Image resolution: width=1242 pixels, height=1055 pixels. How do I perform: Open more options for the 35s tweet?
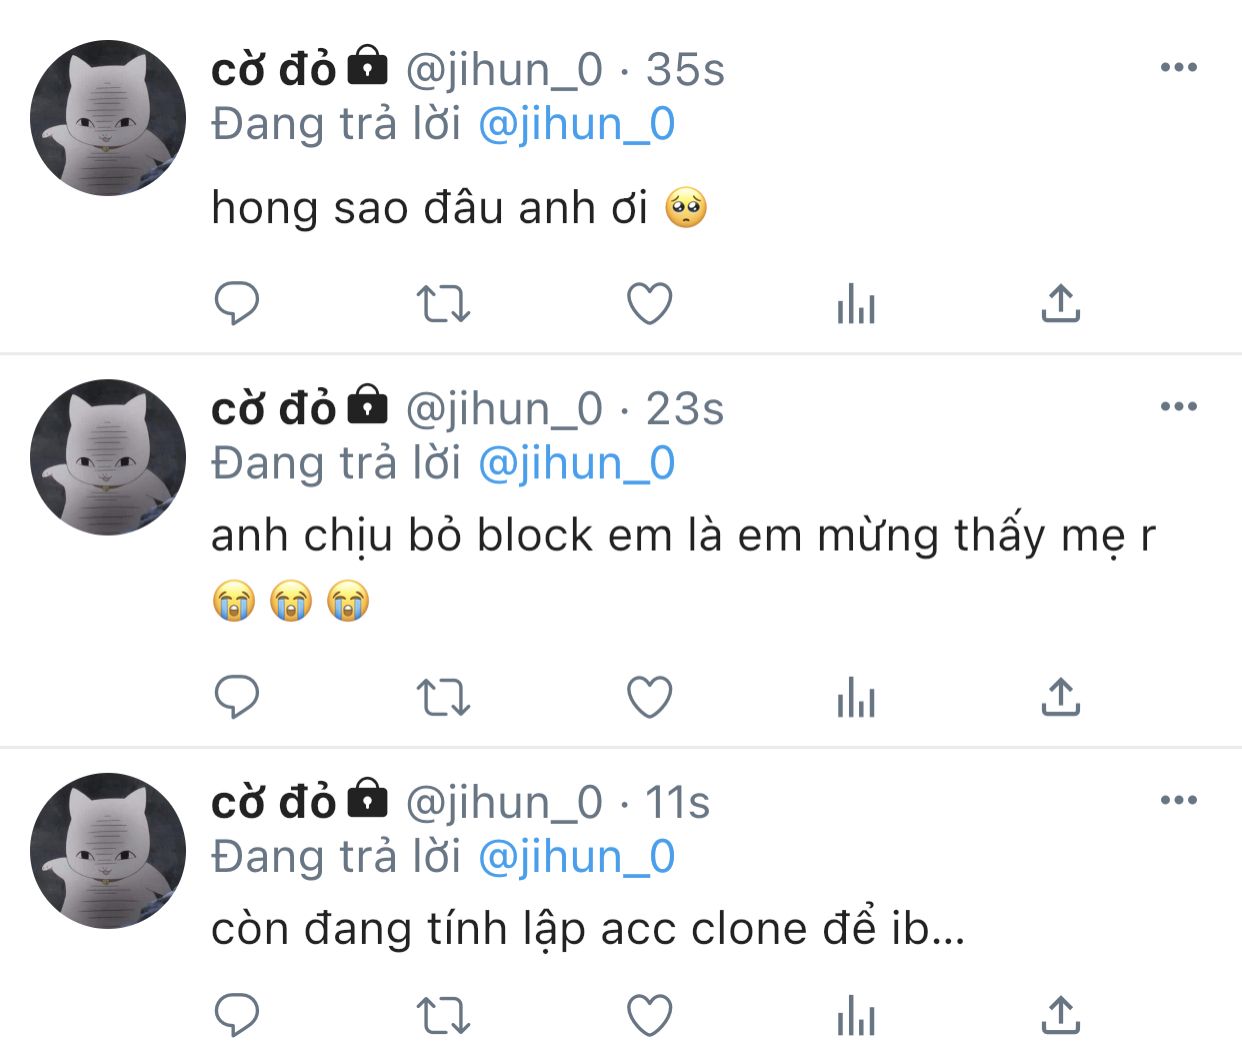[x=1179, y=67]
